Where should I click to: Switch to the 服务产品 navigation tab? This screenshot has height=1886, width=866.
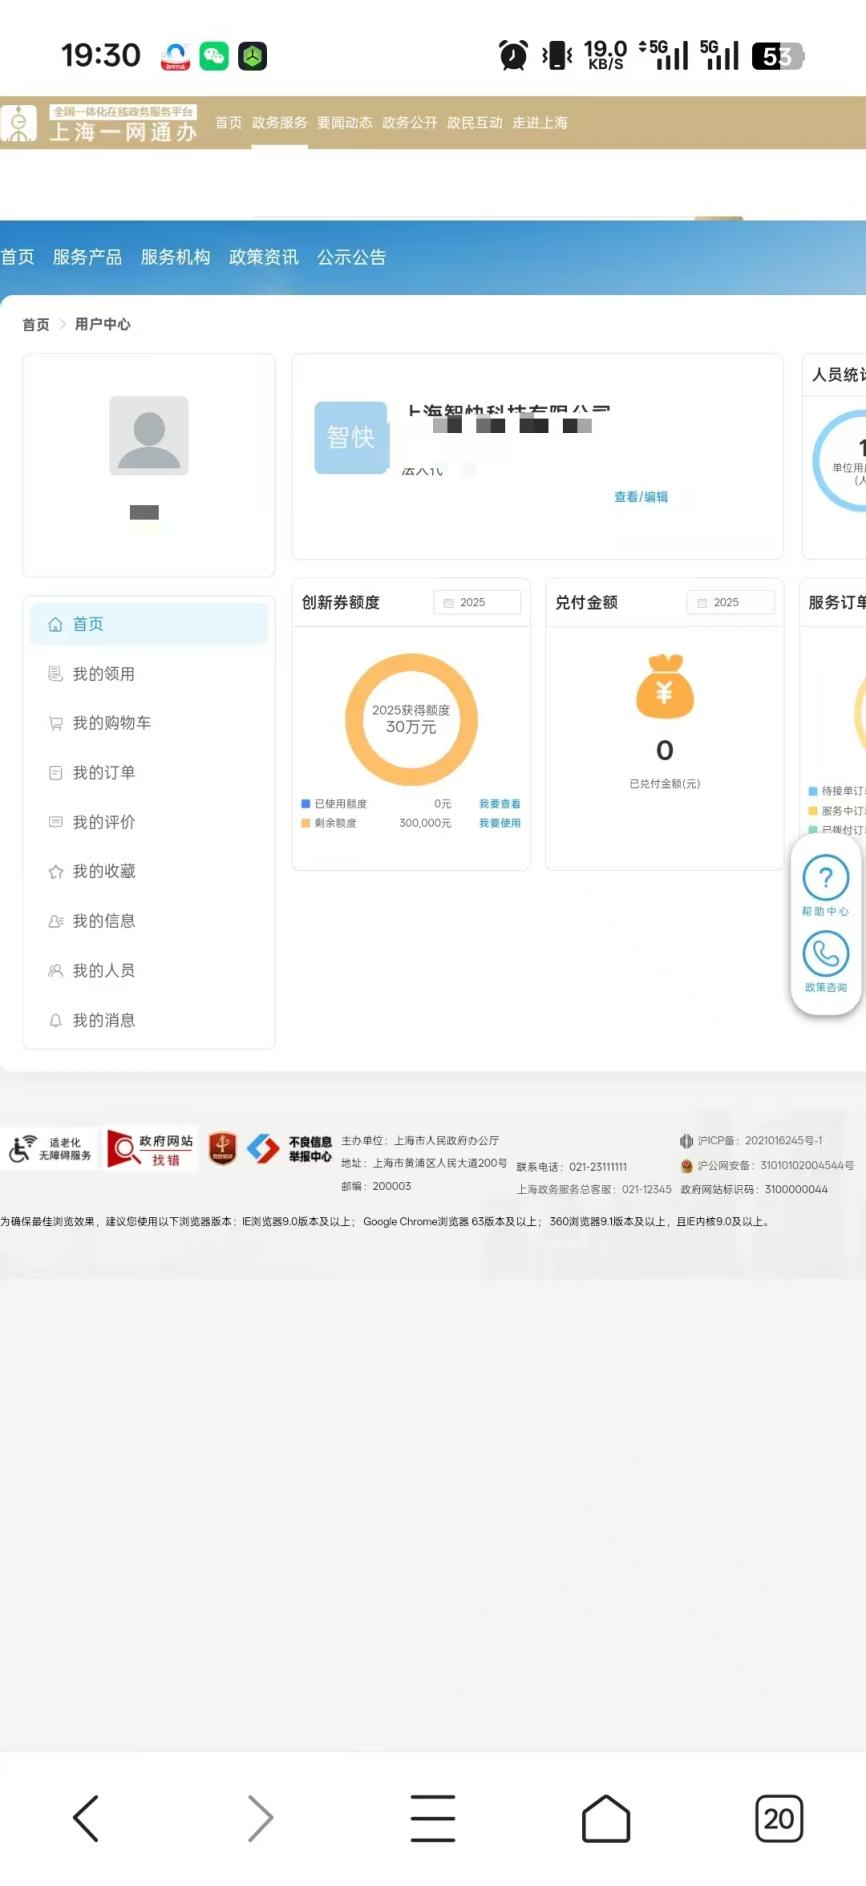[87, 257]
